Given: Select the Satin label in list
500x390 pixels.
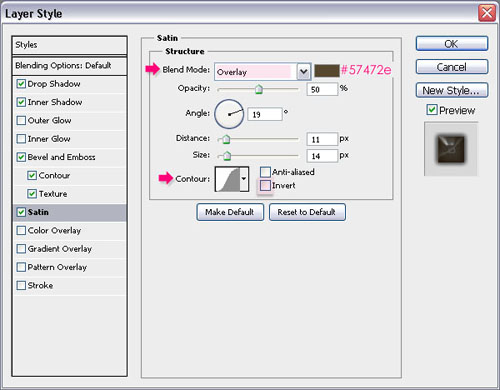Looking at the screenshot, I should [38, 212].
